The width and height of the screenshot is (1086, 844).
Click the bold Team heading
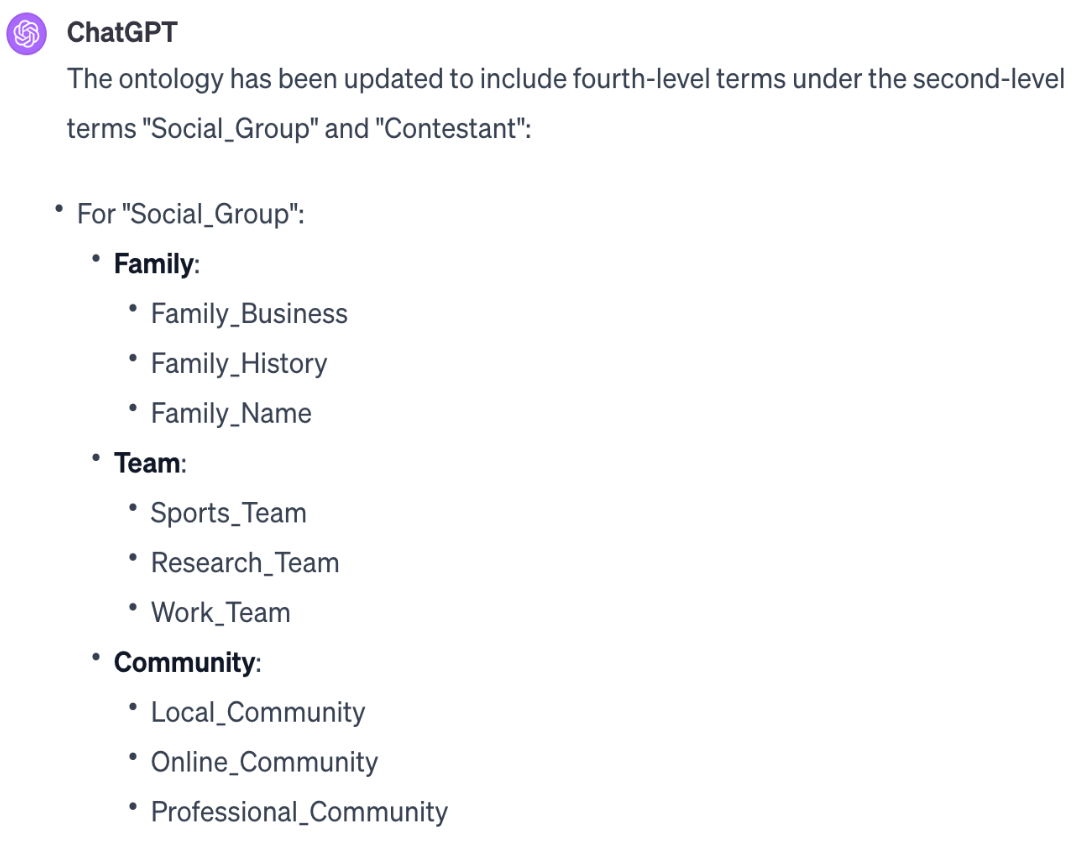(x=148, y=463)
